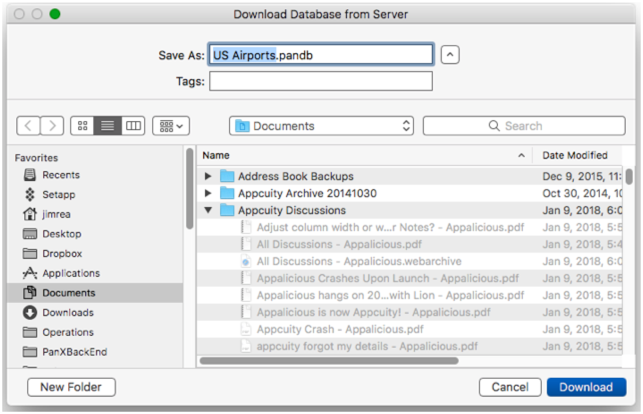Open Downloads folder in the sidebar
This screenshot has height=414, width=643.
(68, 313)
